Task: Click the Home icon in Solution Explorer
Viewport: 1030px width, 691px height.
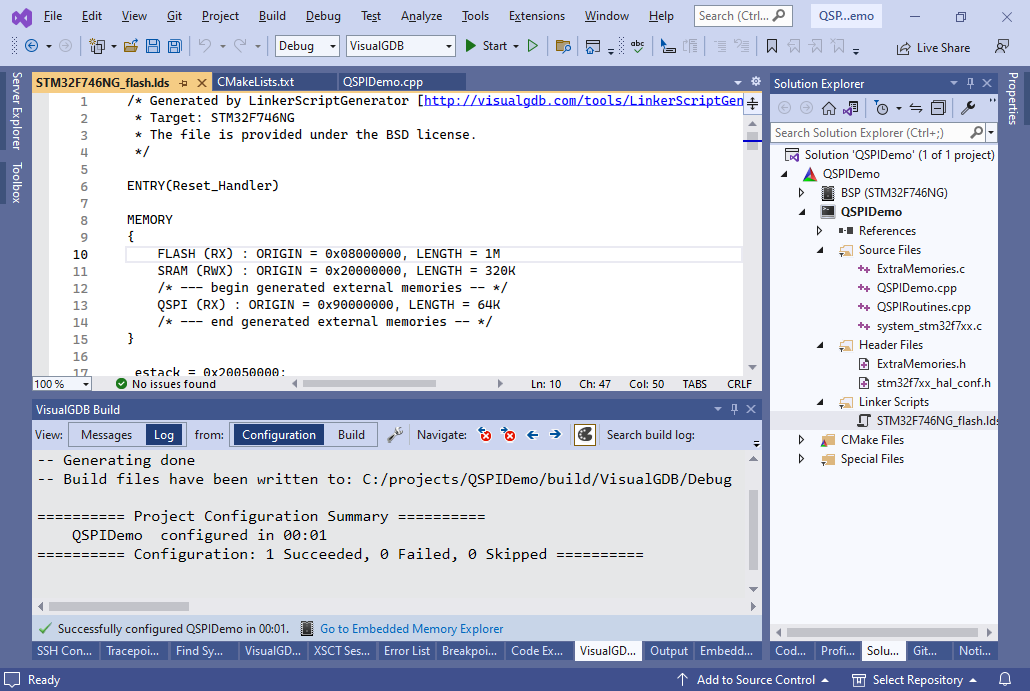Action: 829,108
